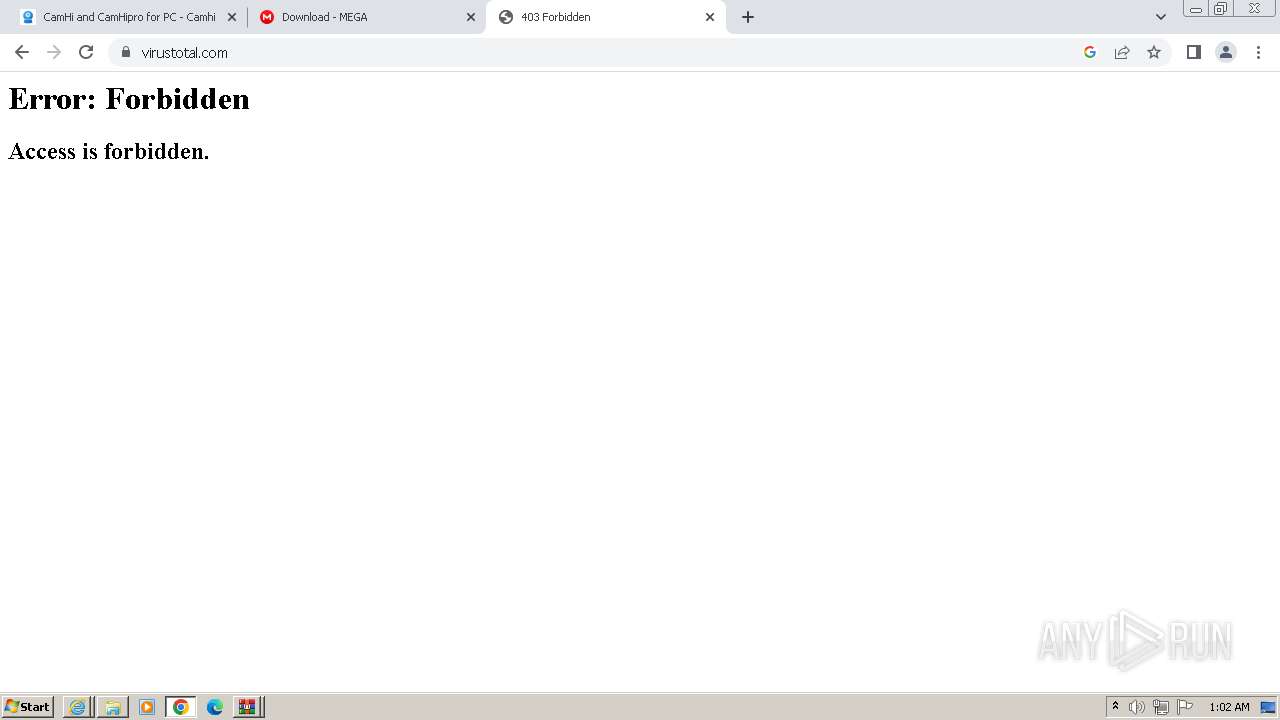Image resolution: width=1280 pixels, height=720 pixels.
Task: Open Windows Media Player from the taskbar
Action: pos(147,707)
